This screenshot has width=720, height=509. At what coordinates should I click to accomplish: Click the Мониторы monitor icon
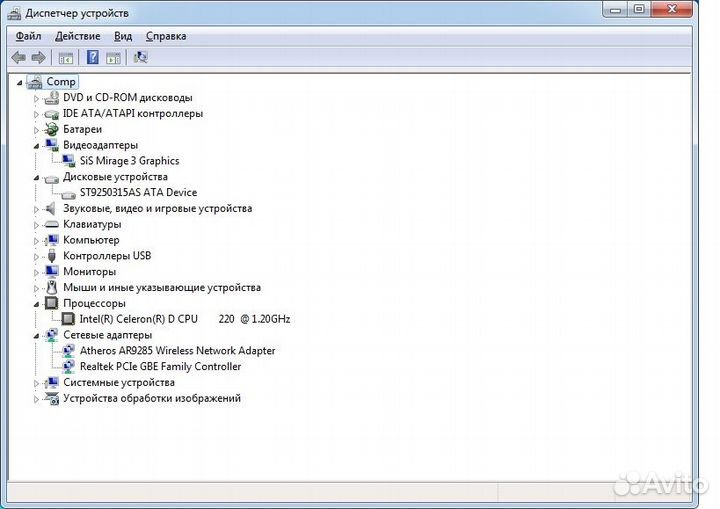[x=51, y=272]
